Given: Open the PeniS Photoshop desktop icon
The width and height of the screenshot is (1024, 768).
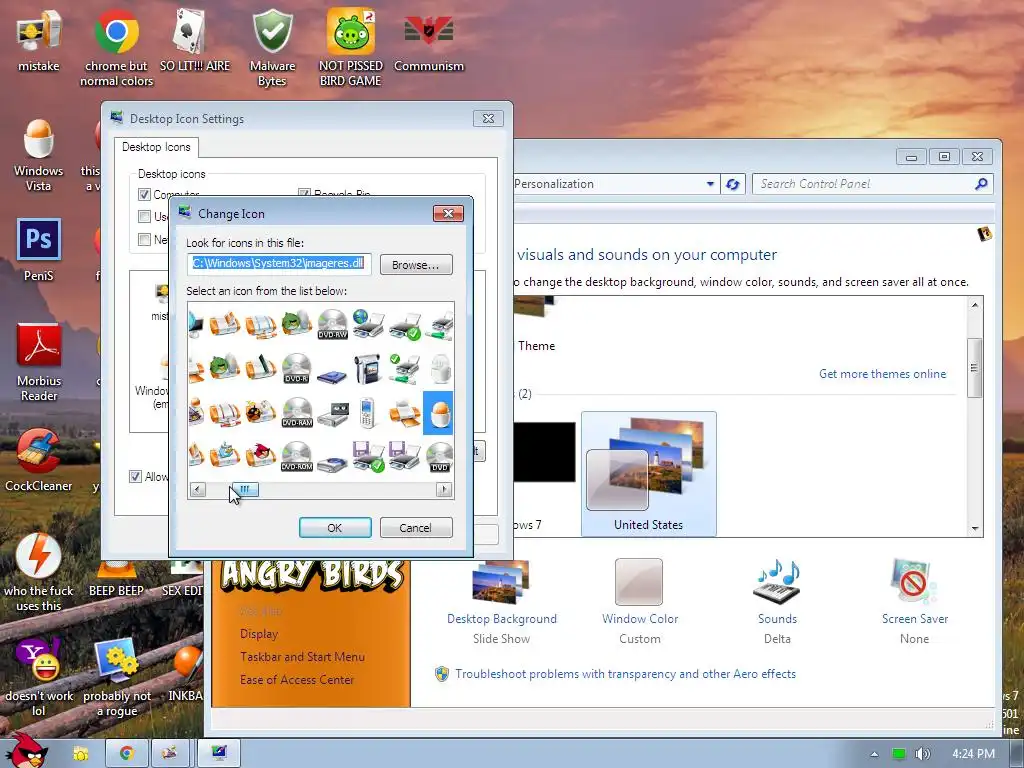Looking at the screenshot, I should 39,250.
